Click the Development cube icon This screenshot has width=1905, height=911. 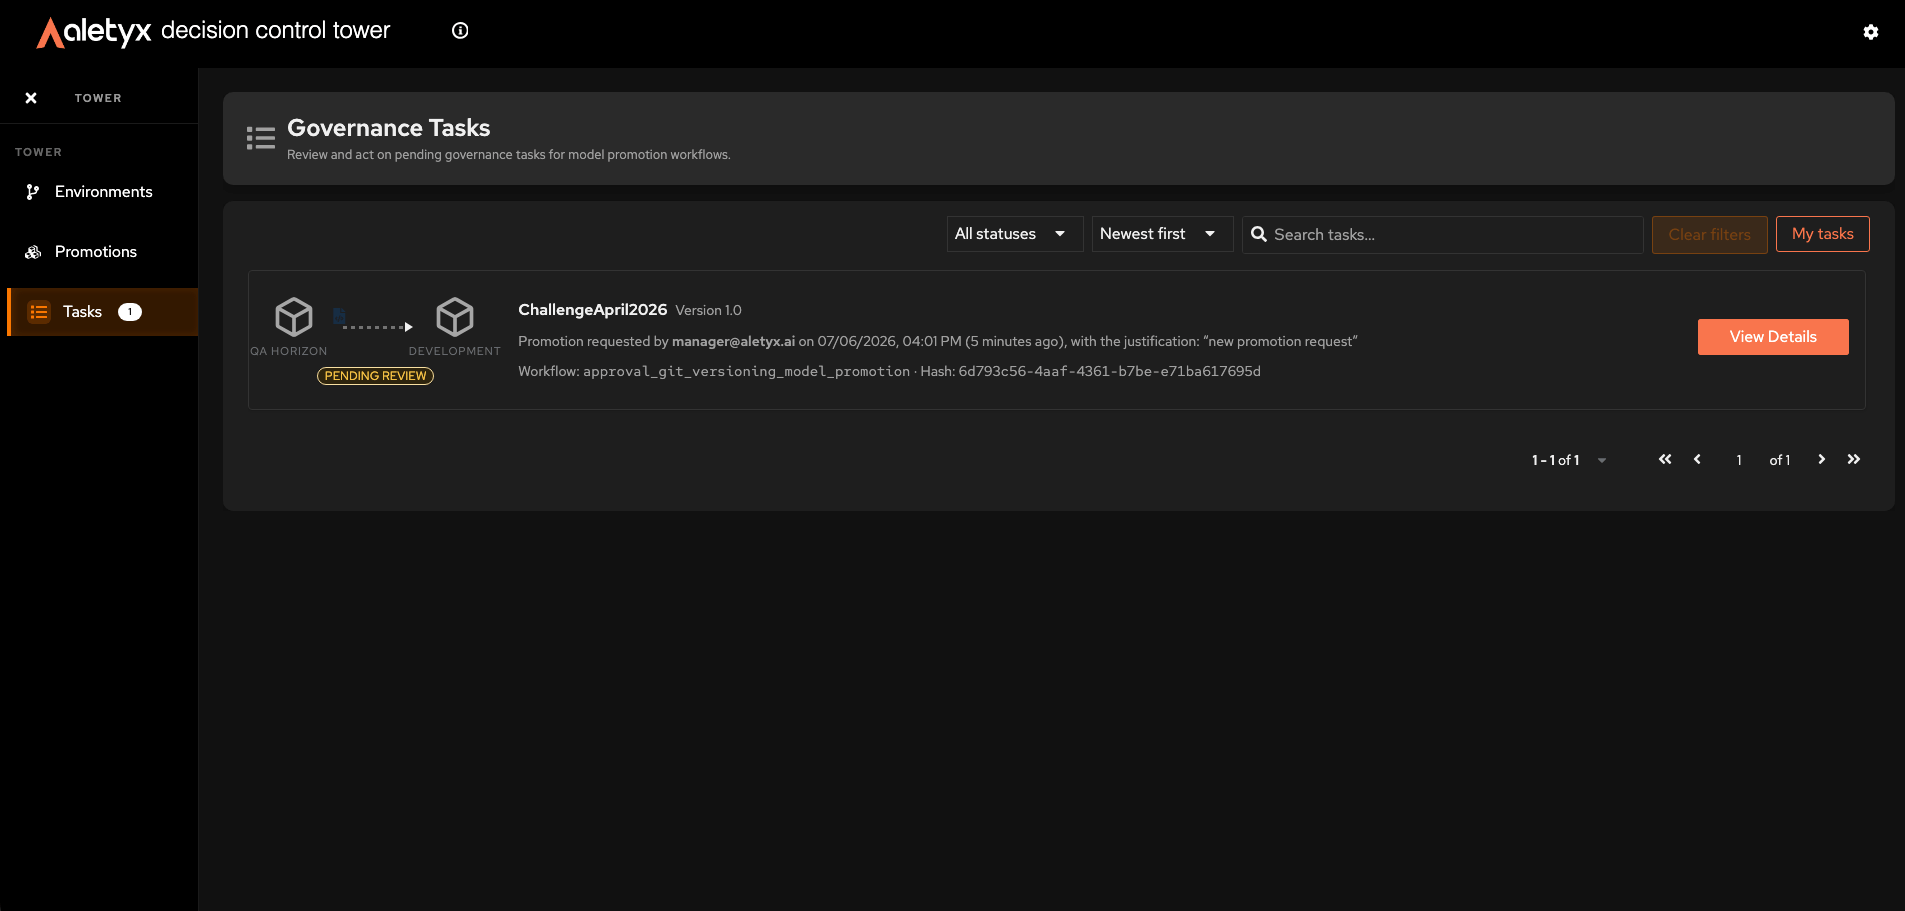click(x=455, y=317)
